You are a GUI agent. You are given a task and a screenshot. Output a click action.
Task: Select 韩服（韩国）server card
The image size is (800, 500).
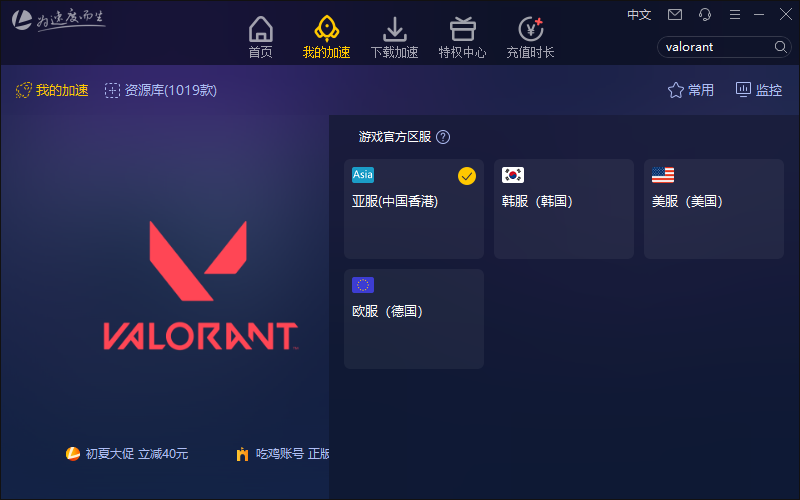pyautogui.click(x=564, y=209)
